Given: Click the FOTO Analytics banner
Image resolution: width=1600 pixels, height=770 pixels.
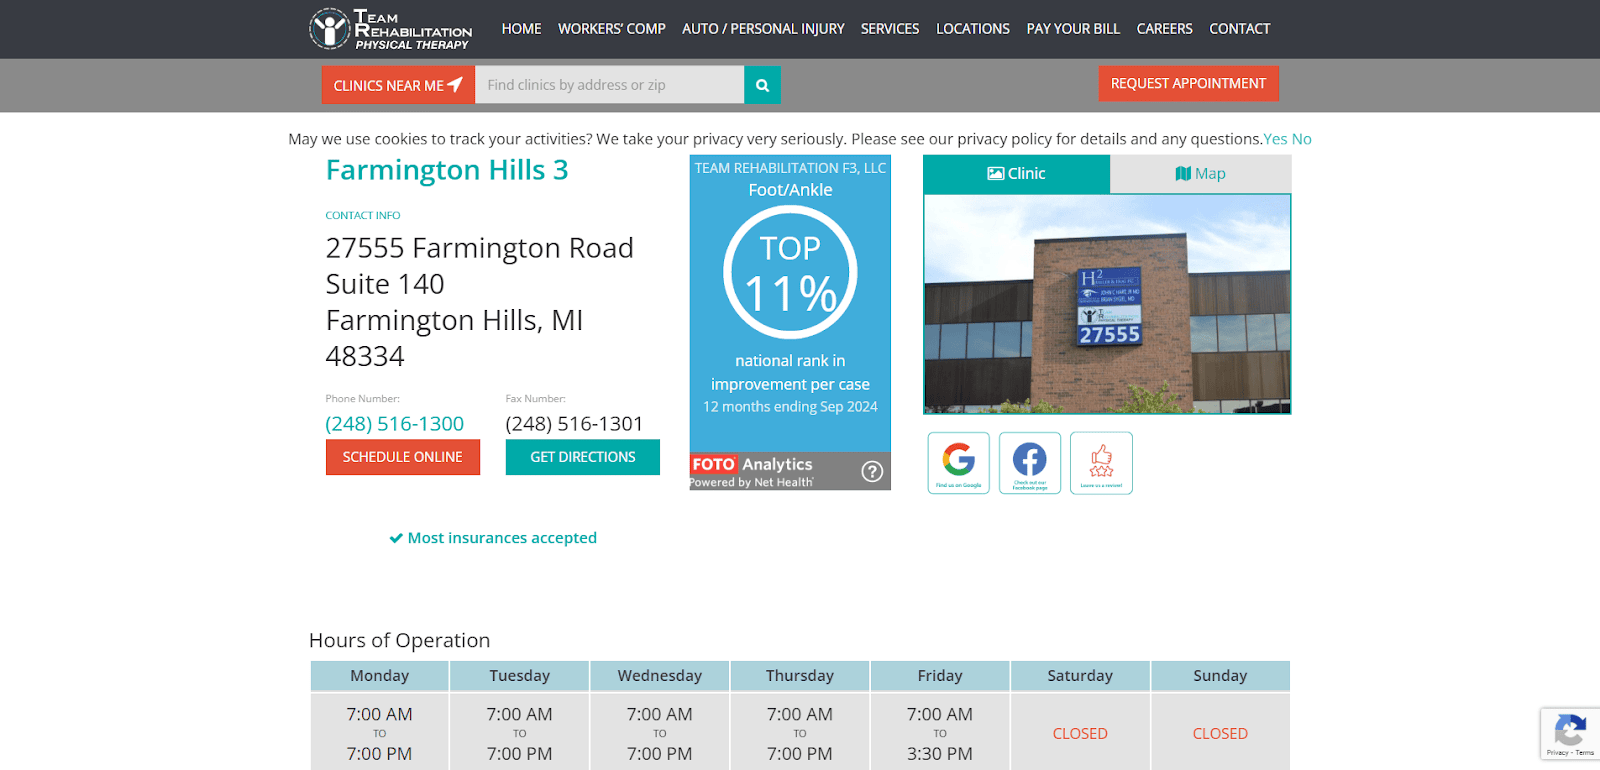Looking at the screenshot, I should (x=790, y=471).
